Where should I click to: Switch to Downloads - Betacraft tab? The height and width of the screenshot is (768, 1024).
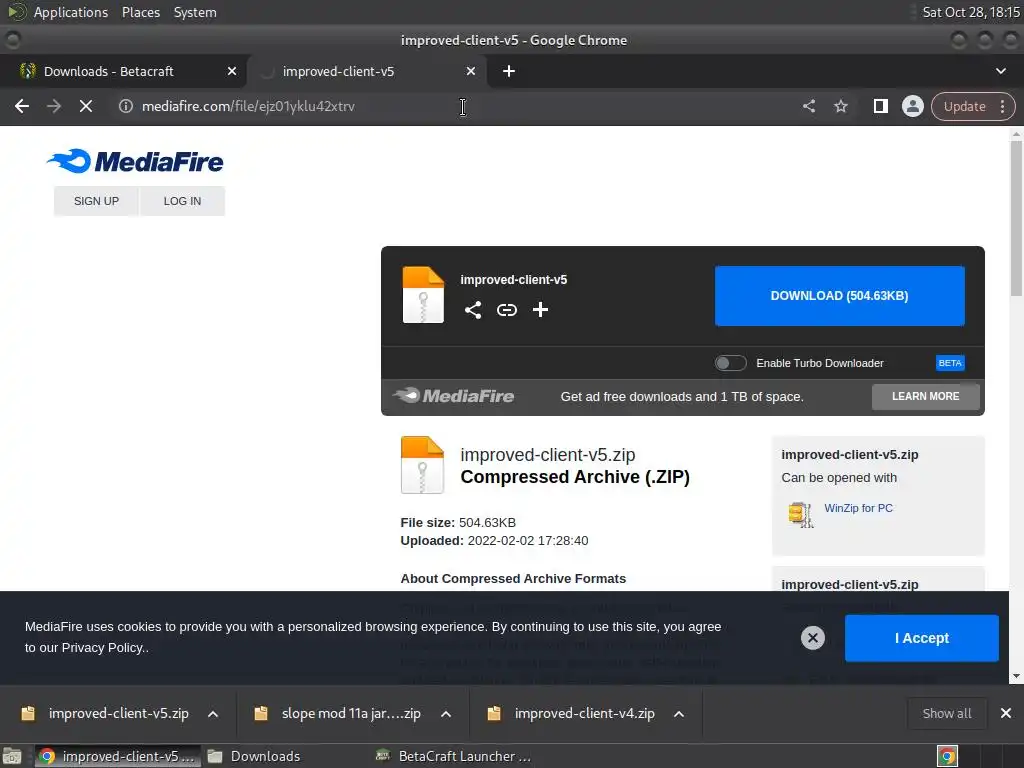coord(122,71)
